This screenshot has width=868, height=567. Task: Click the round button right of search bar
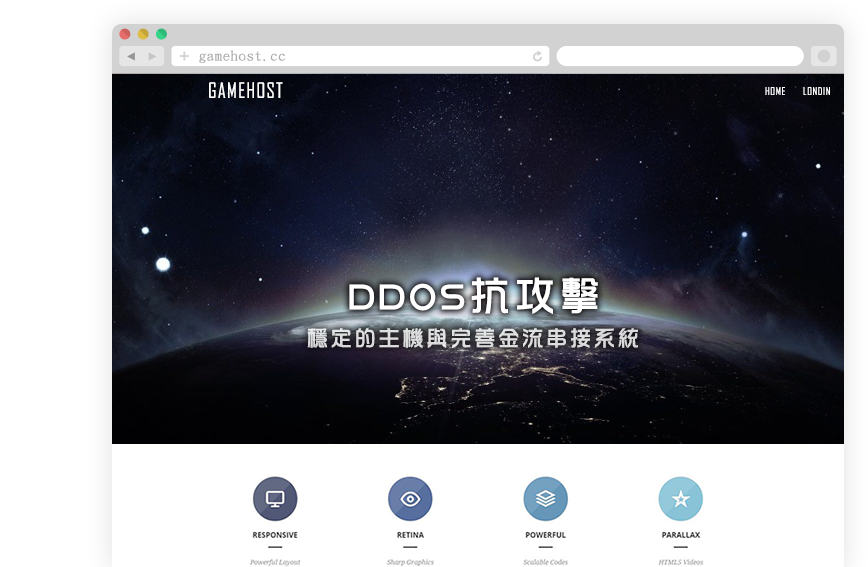(824, 56)
